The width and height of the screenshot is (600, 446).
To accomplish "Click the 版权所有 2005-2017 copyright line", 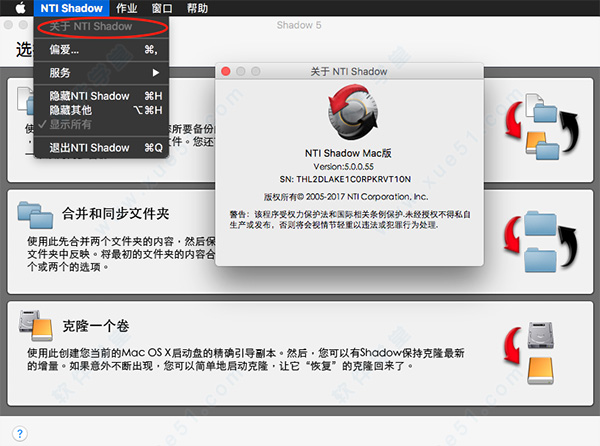I will [x=346, y=197].
